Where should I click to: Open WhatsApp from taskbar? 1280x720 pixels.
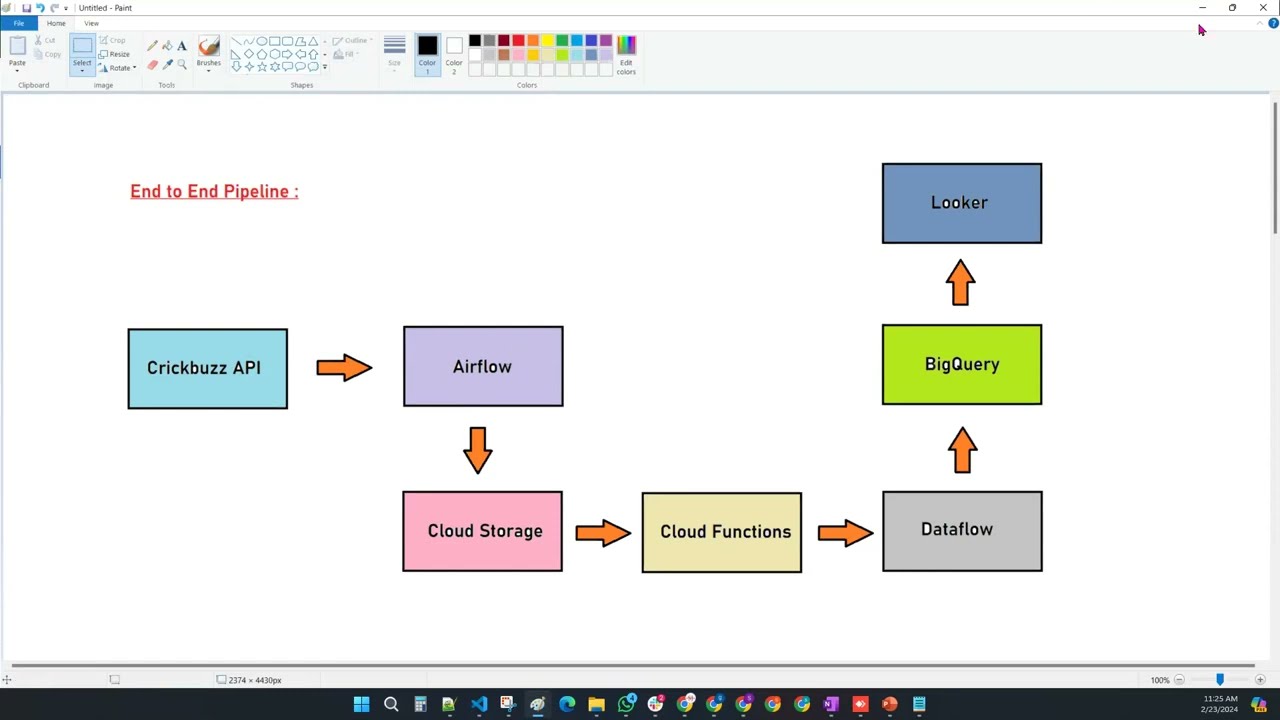(626, 704)
